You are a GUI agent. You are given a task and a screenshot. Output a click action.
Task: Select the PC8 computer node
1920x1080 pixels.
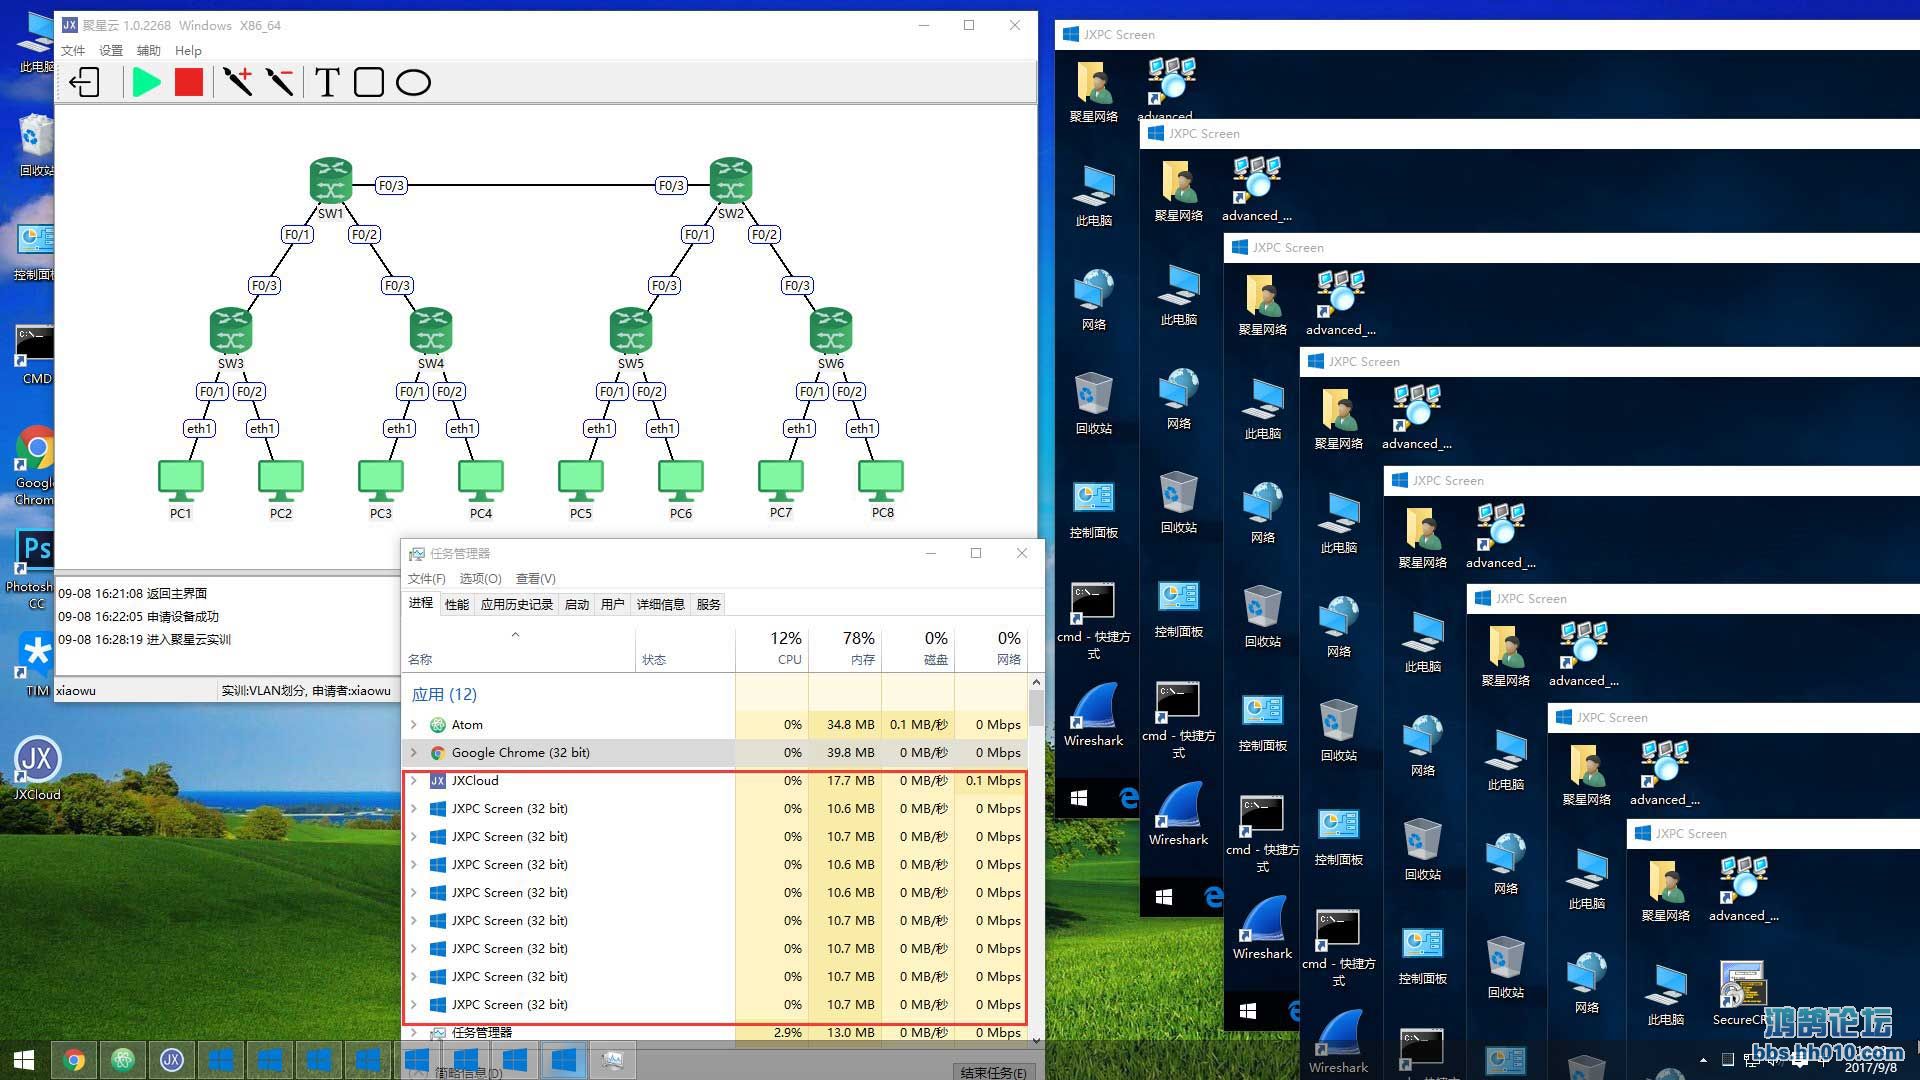pyautogui.click(x=881, y=481)
